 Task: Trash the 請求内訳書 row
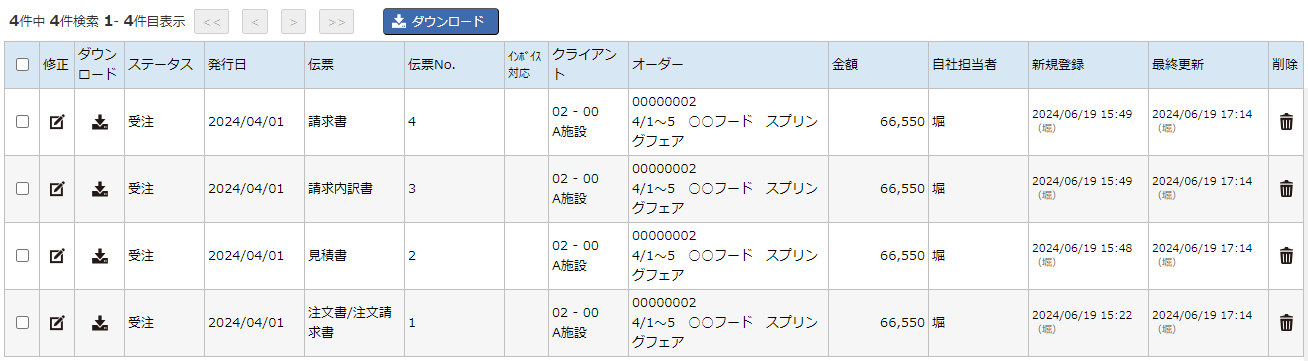pos(1286,189)
